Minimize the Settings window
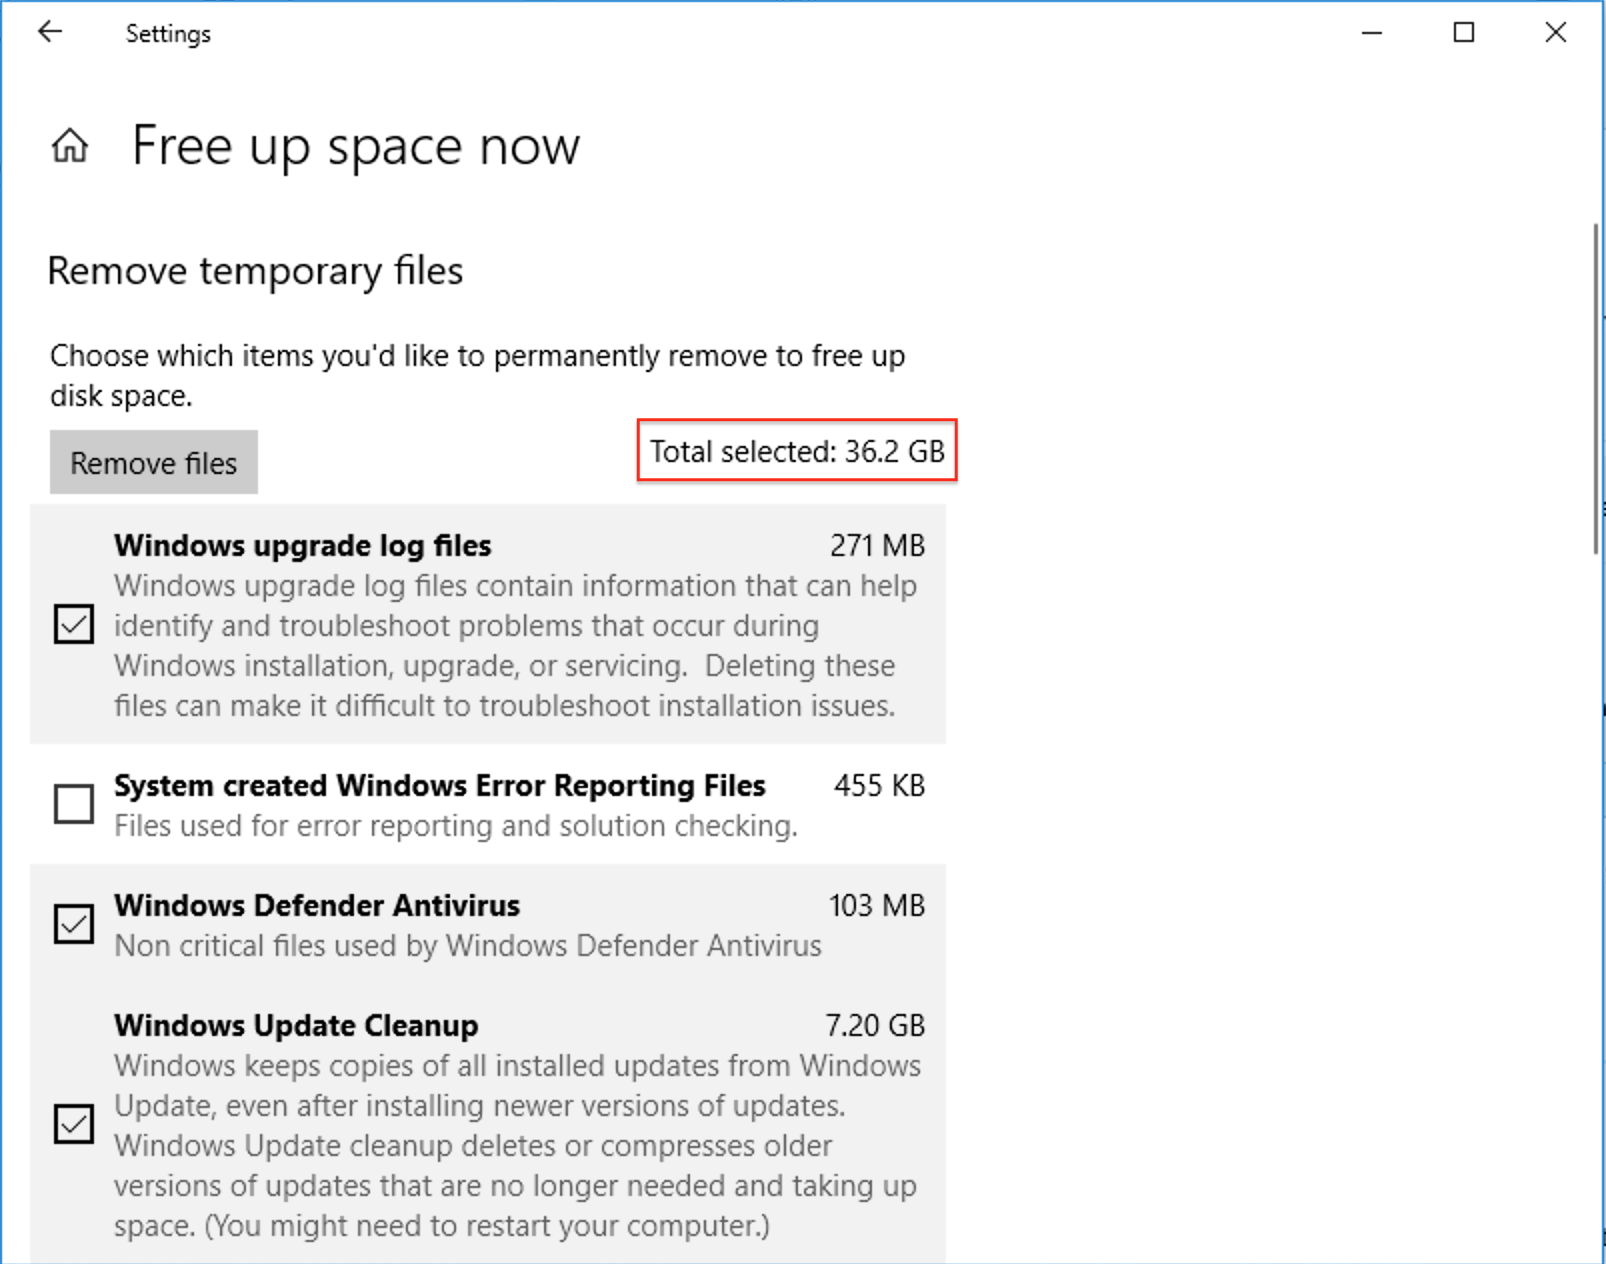The width and height of the screenshot is (1606, 1264). (1372, 33)
